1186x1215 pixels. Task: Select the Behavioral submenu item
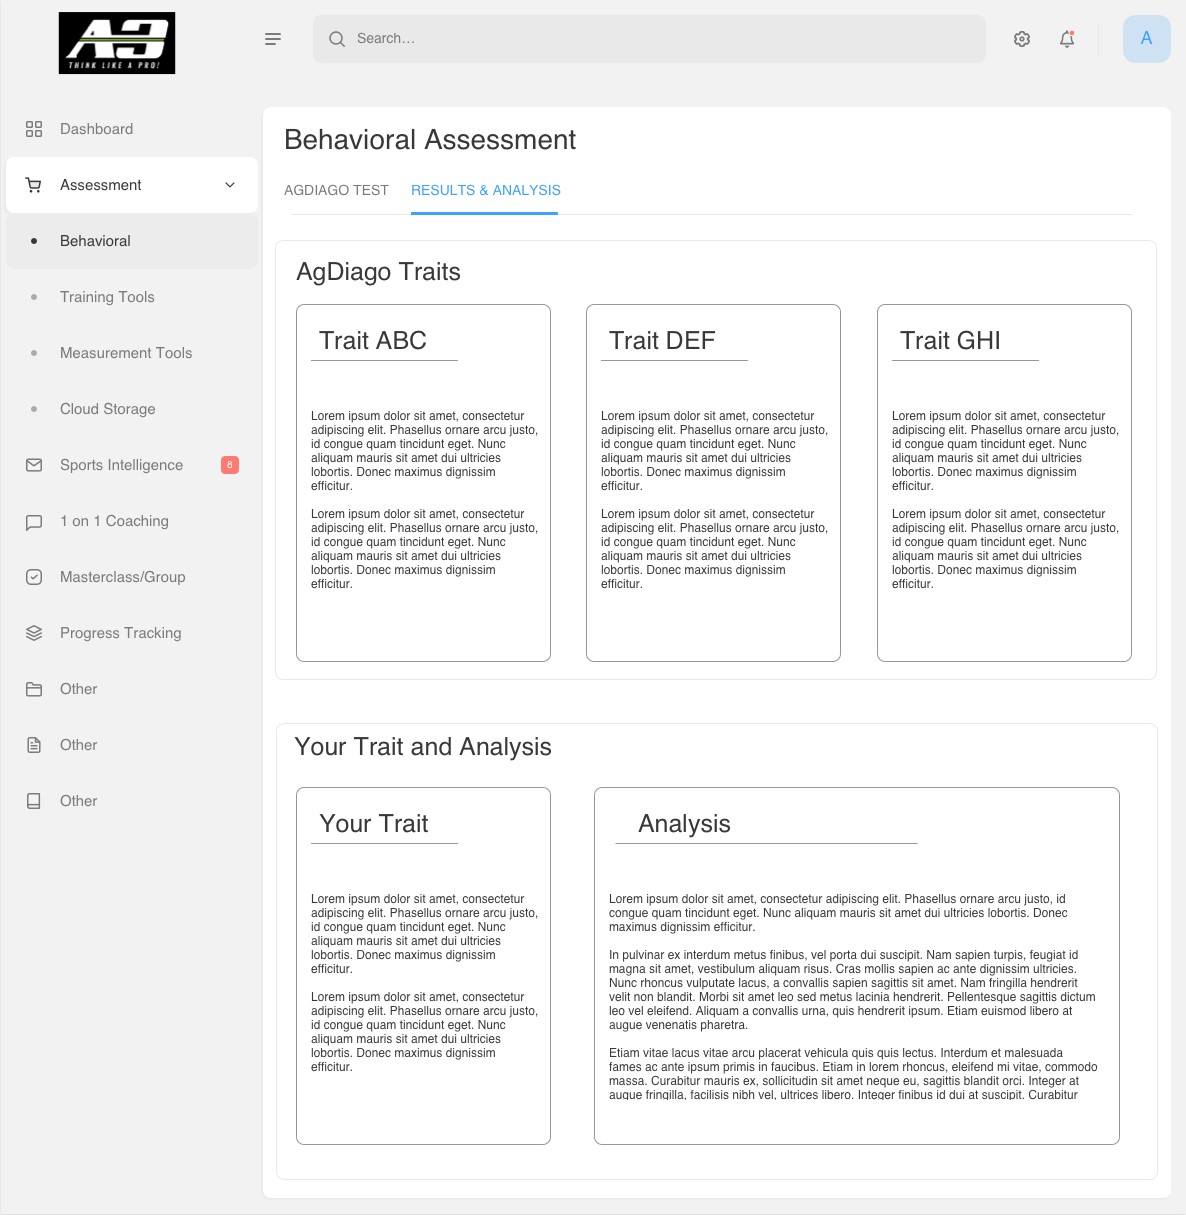(x=95, y=241)
